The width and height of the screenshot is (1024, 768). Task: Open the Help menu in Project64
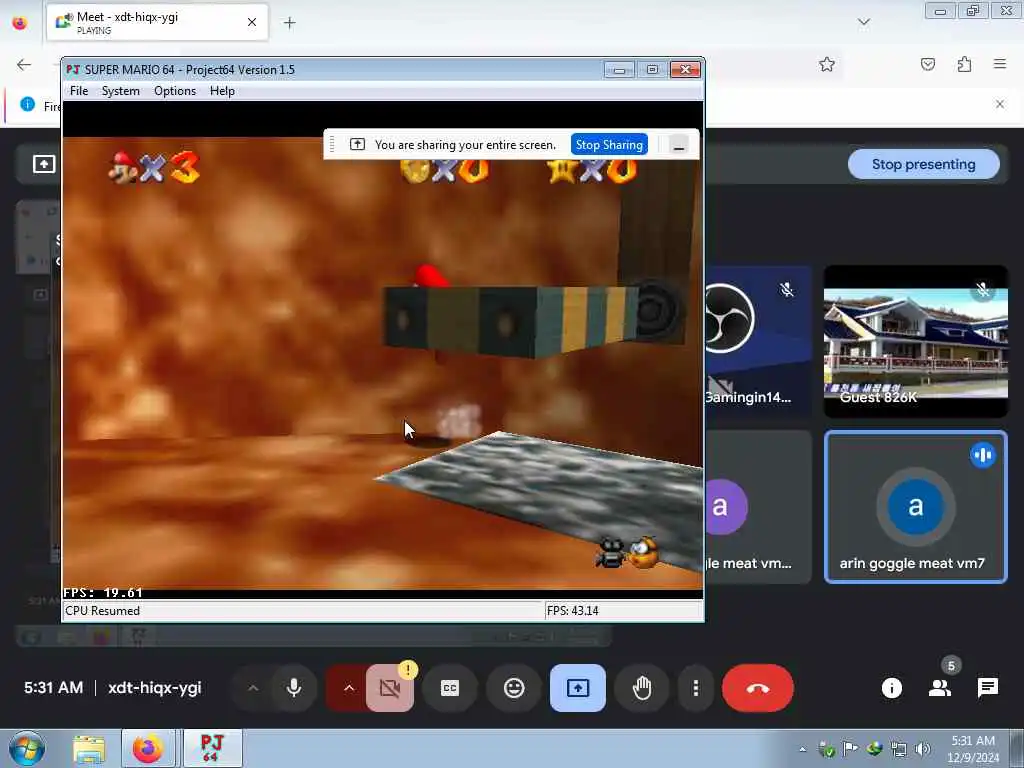coord(222,91)
